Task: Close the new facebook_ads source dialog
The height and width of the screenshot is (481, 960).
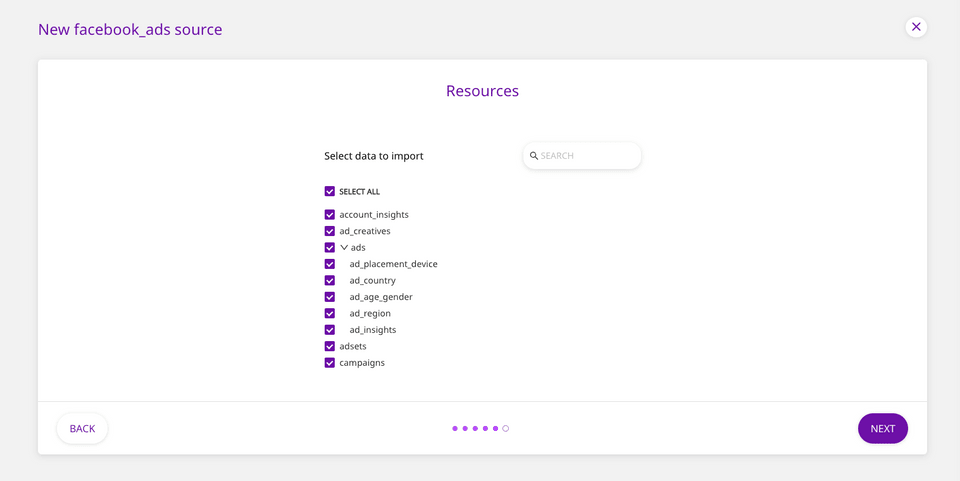Action: (916, 27)
